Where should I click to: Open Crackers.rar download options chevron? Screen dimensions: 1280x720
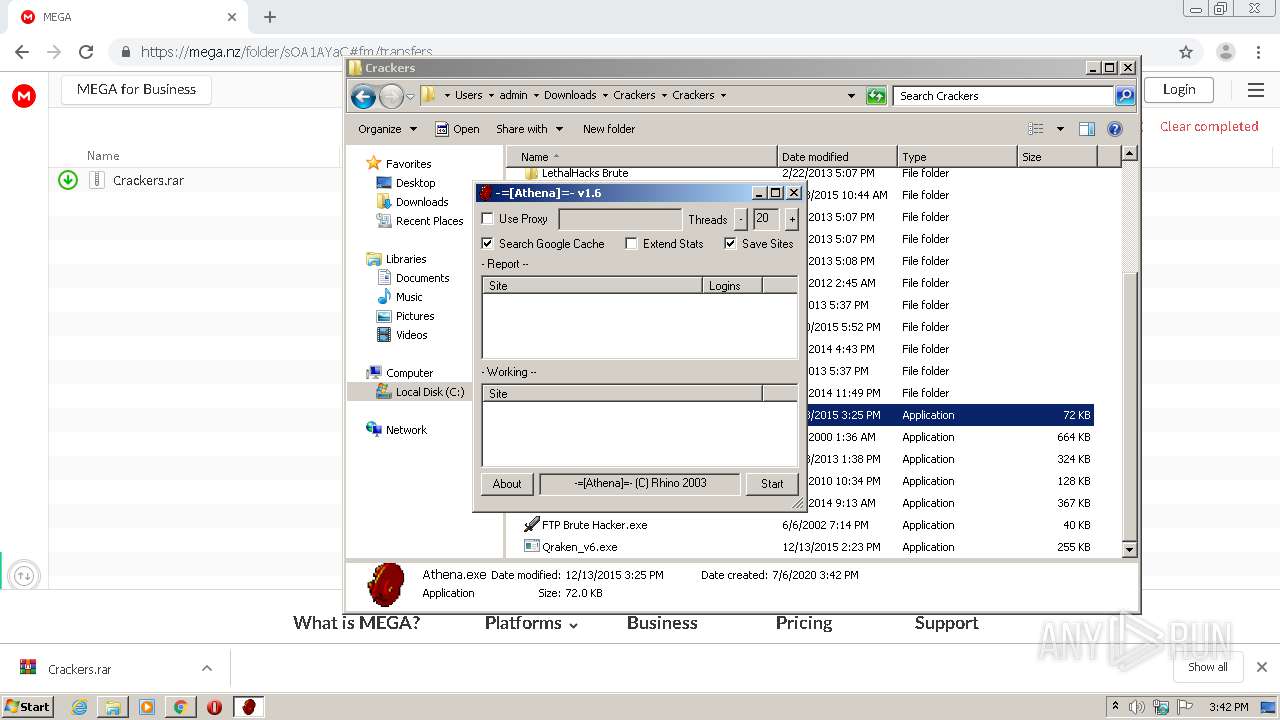(x=207, y=668)
